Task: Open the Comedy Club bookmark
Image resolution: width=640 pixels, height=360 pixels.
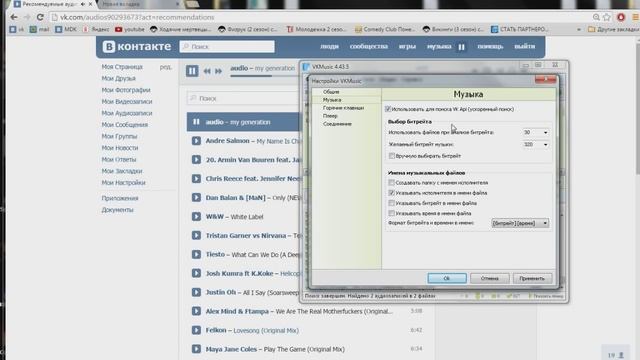Action: tap(384, 29)
